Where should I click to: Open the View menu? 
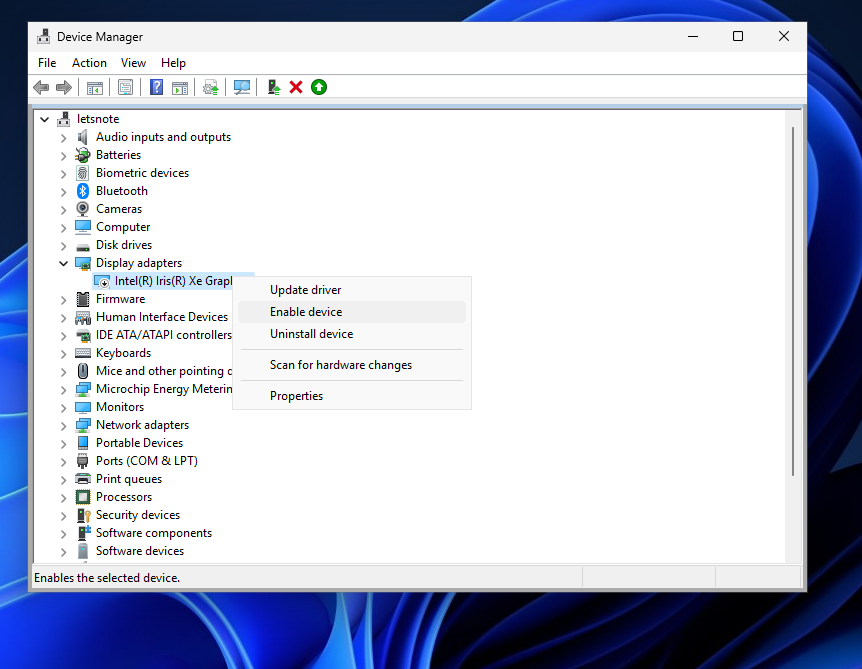(133, 63)
